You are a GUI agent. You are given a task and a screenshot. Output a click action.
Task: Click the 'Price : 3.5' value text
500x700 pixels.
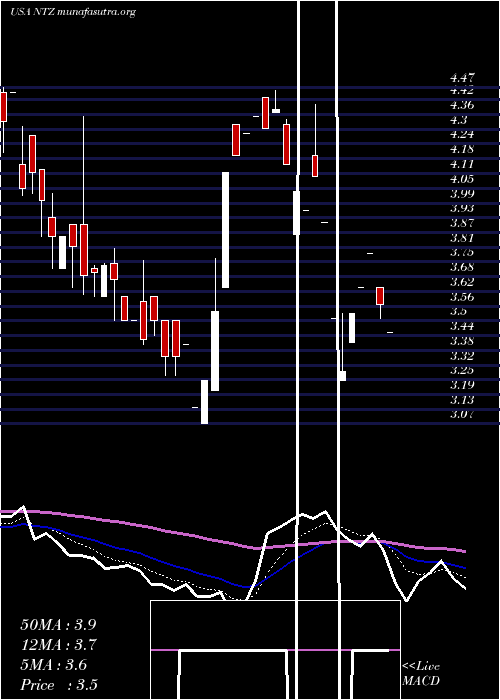(59, 685)
